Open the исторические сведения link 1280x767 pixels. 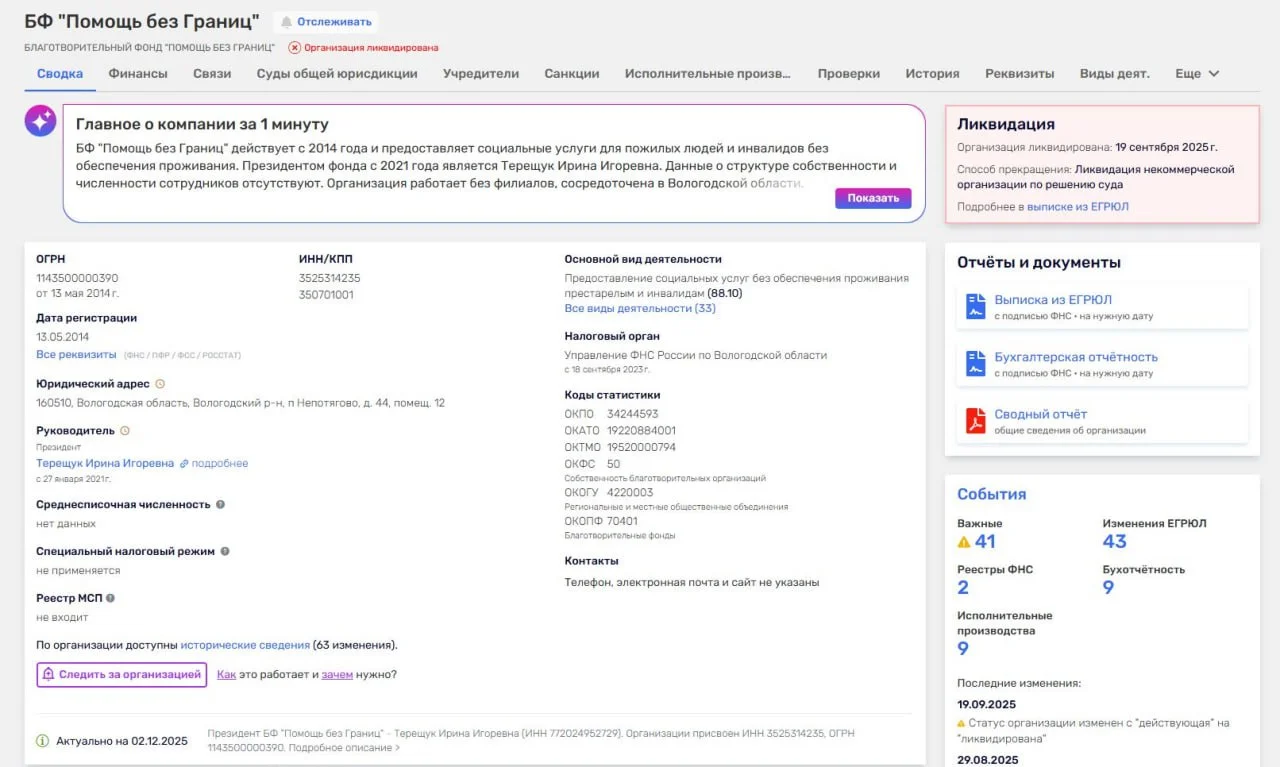tap(245, 646)
